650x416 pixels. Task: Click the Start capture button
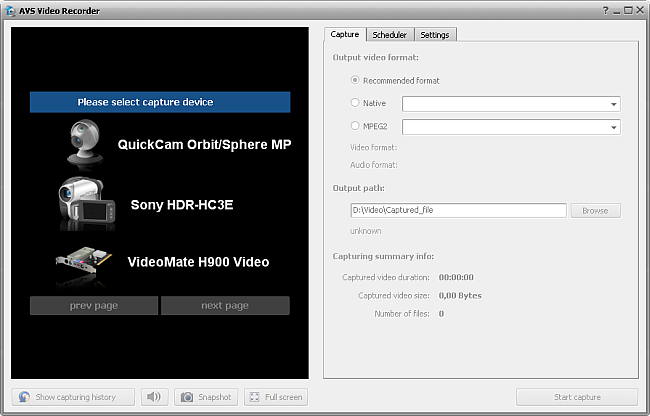click(577, 397)
